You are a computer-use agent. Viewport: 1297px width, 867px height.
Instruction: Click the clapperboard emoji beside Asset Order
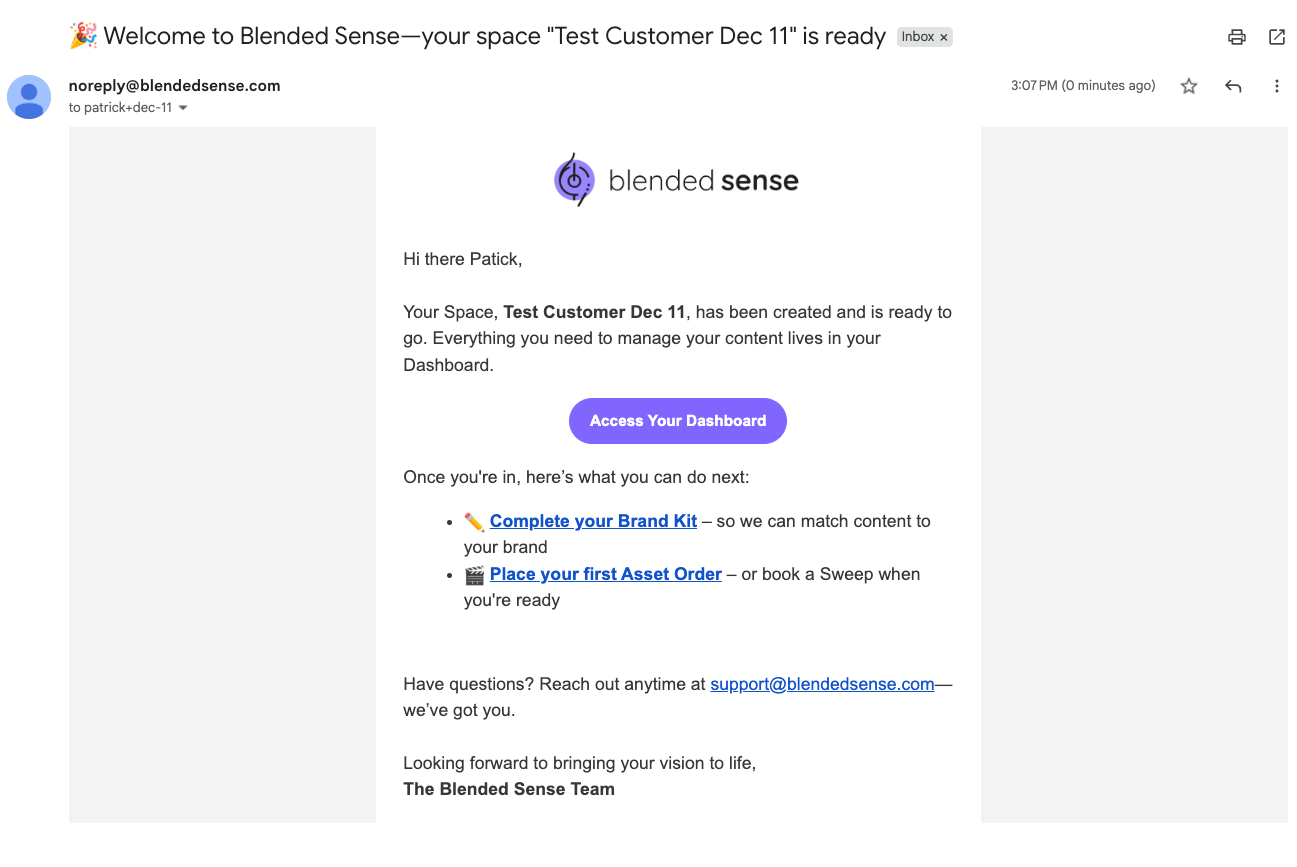coord(474,575)
